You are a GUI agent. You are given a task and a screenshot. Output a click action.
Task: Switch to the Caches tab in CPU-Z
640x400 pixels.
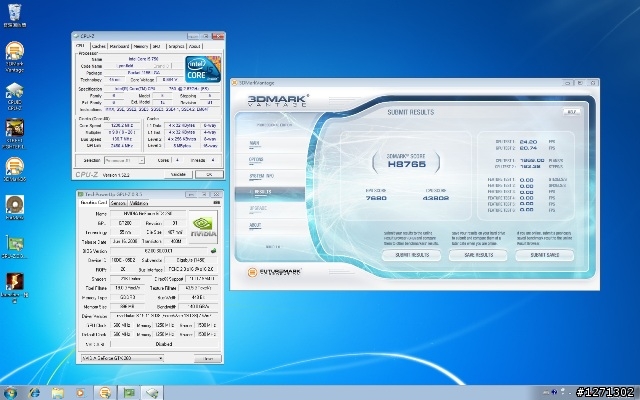tap(98, 47)
